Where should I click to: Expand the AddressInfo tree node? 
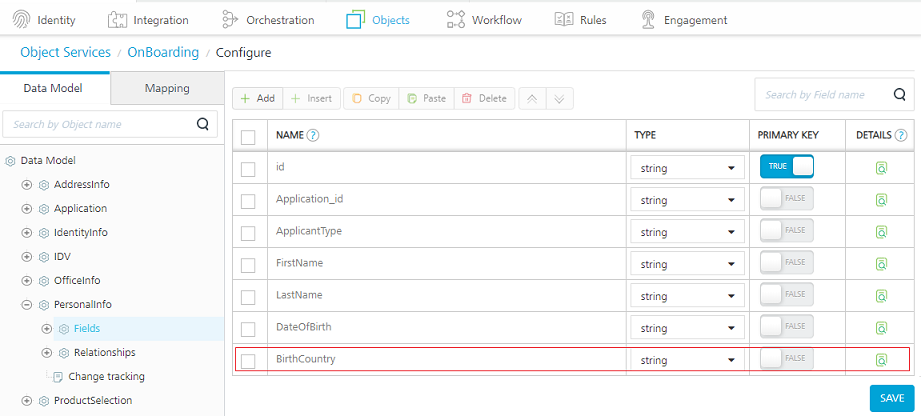click(27, 185)
